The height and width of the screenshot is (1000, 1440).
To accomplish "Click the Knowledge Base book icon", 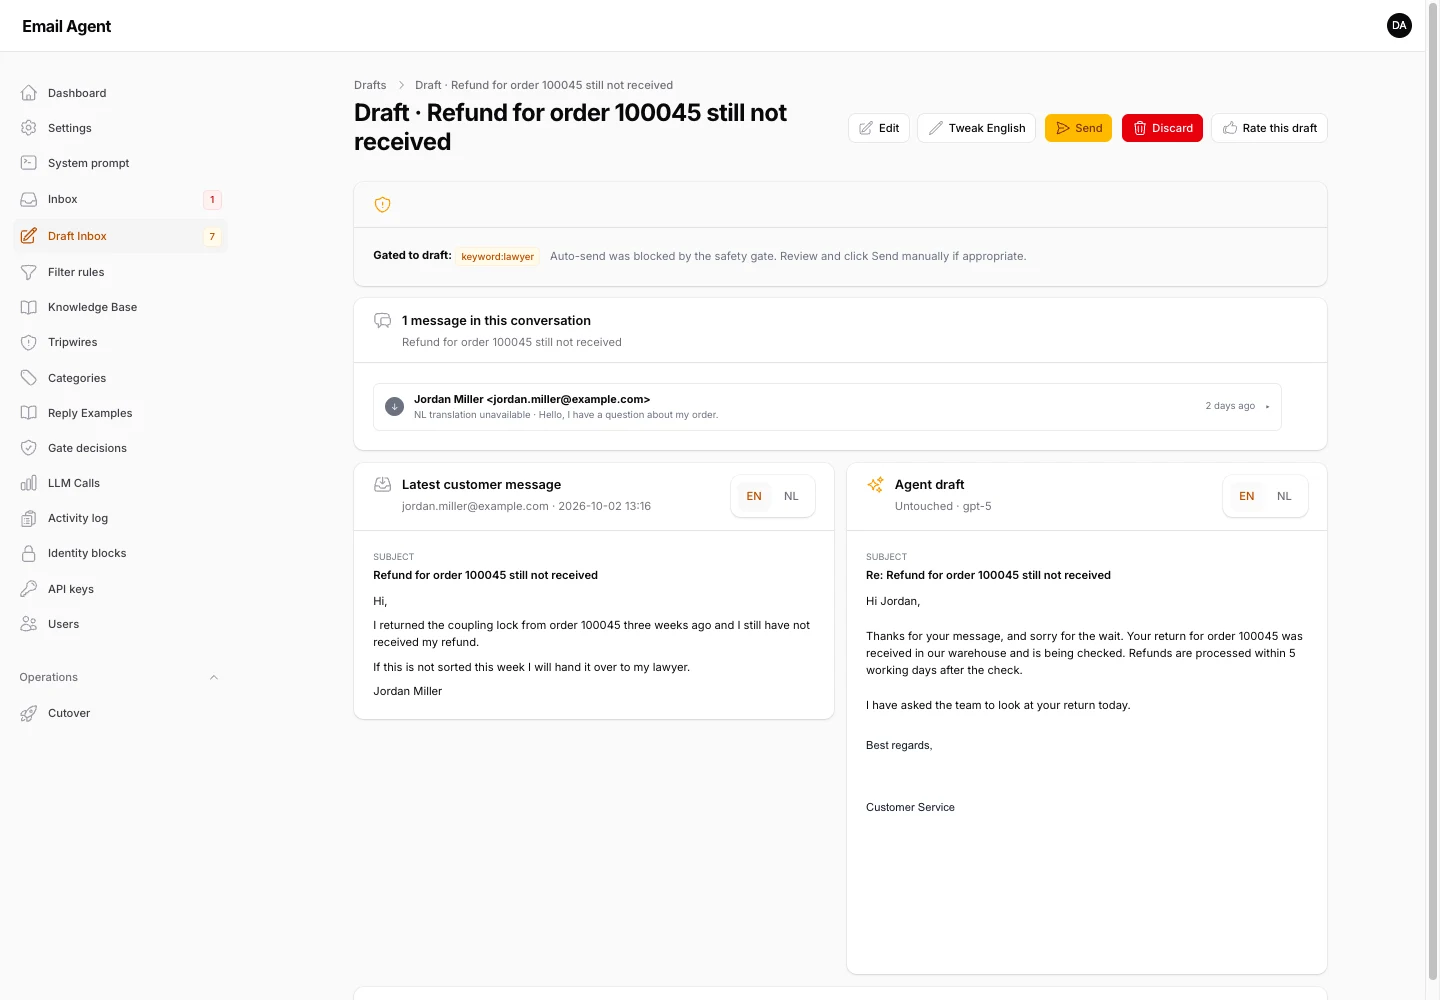I will 29,307.
